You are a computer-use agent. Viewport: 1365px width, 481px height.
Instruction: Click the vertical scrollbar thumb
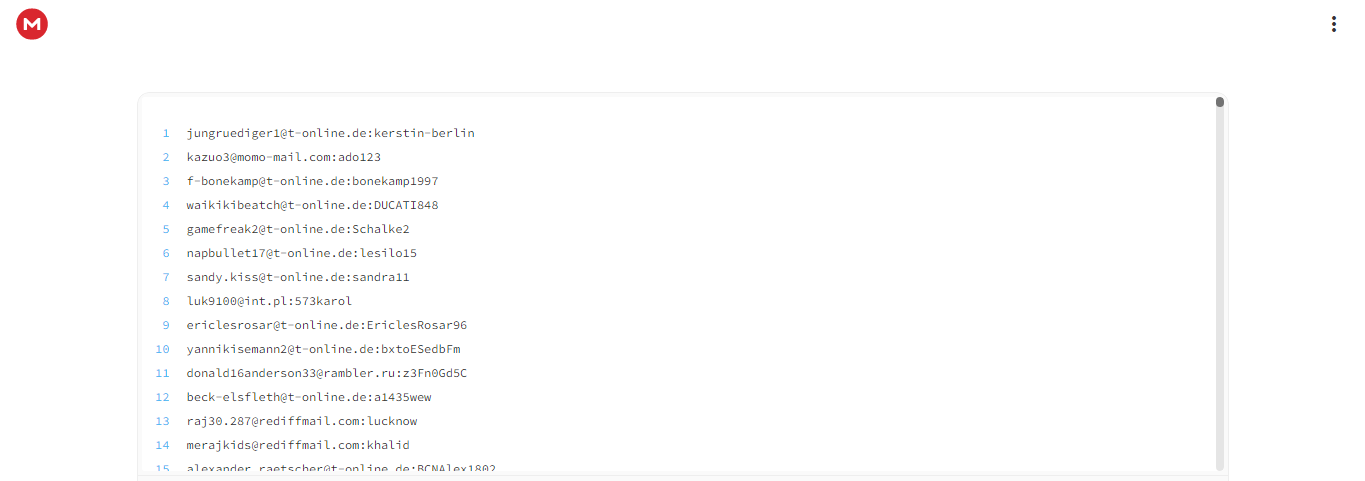tap(1220, 102)
